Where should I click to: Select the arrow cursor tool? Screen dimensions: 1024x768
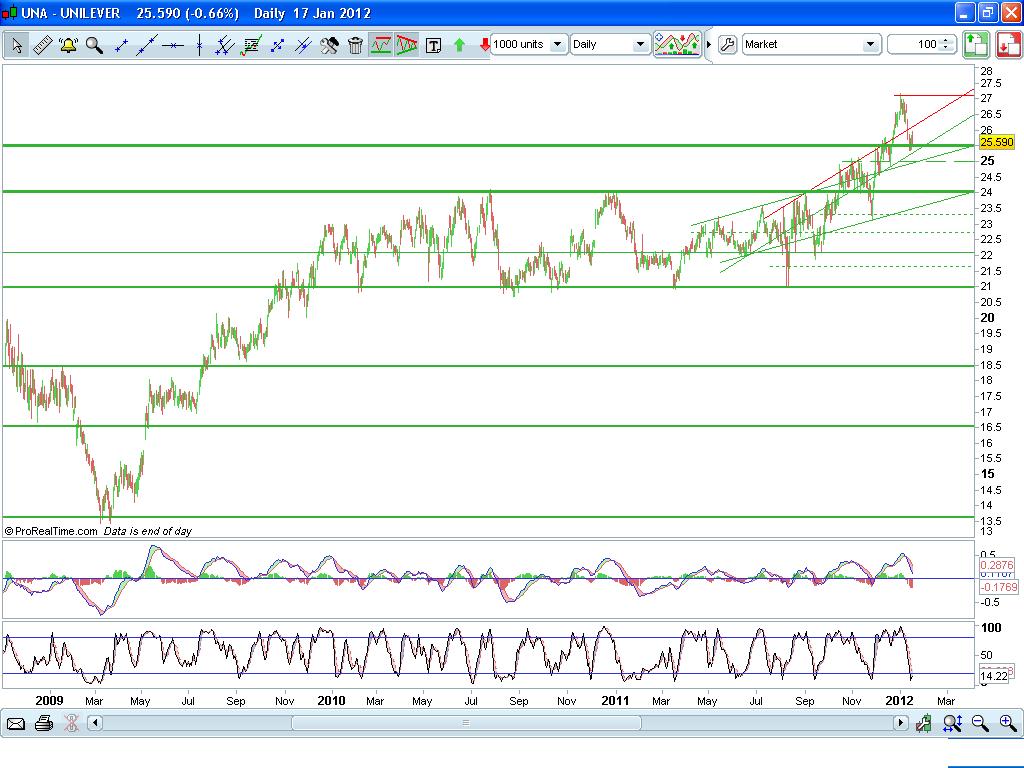16,45
